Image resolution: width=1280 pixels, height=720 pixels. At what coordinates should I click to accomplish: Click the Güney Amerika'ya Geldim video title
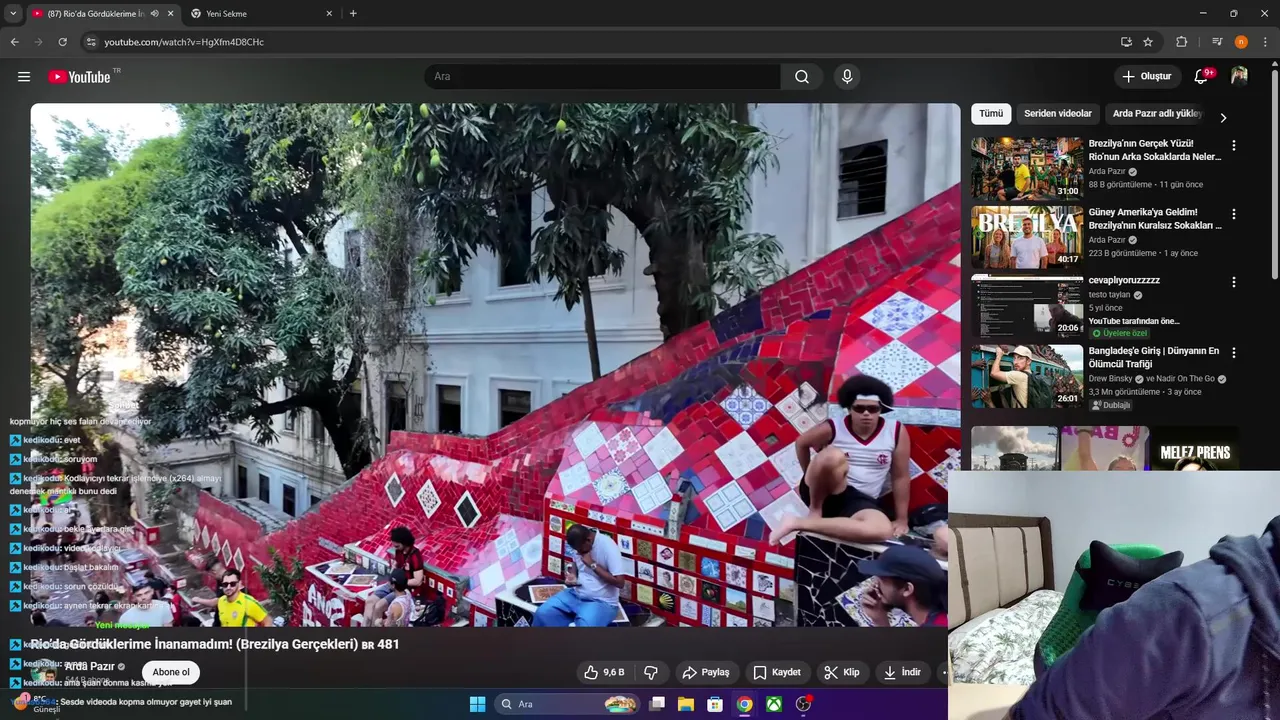tap(1155, 219)
